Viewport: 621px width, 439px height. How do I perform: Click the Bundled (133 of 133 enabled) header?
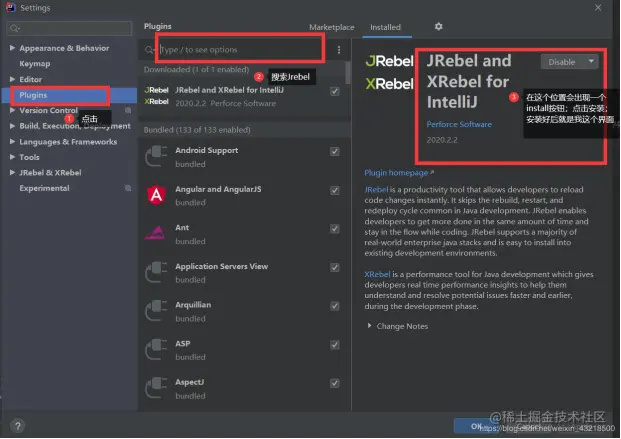coord(197,130)
